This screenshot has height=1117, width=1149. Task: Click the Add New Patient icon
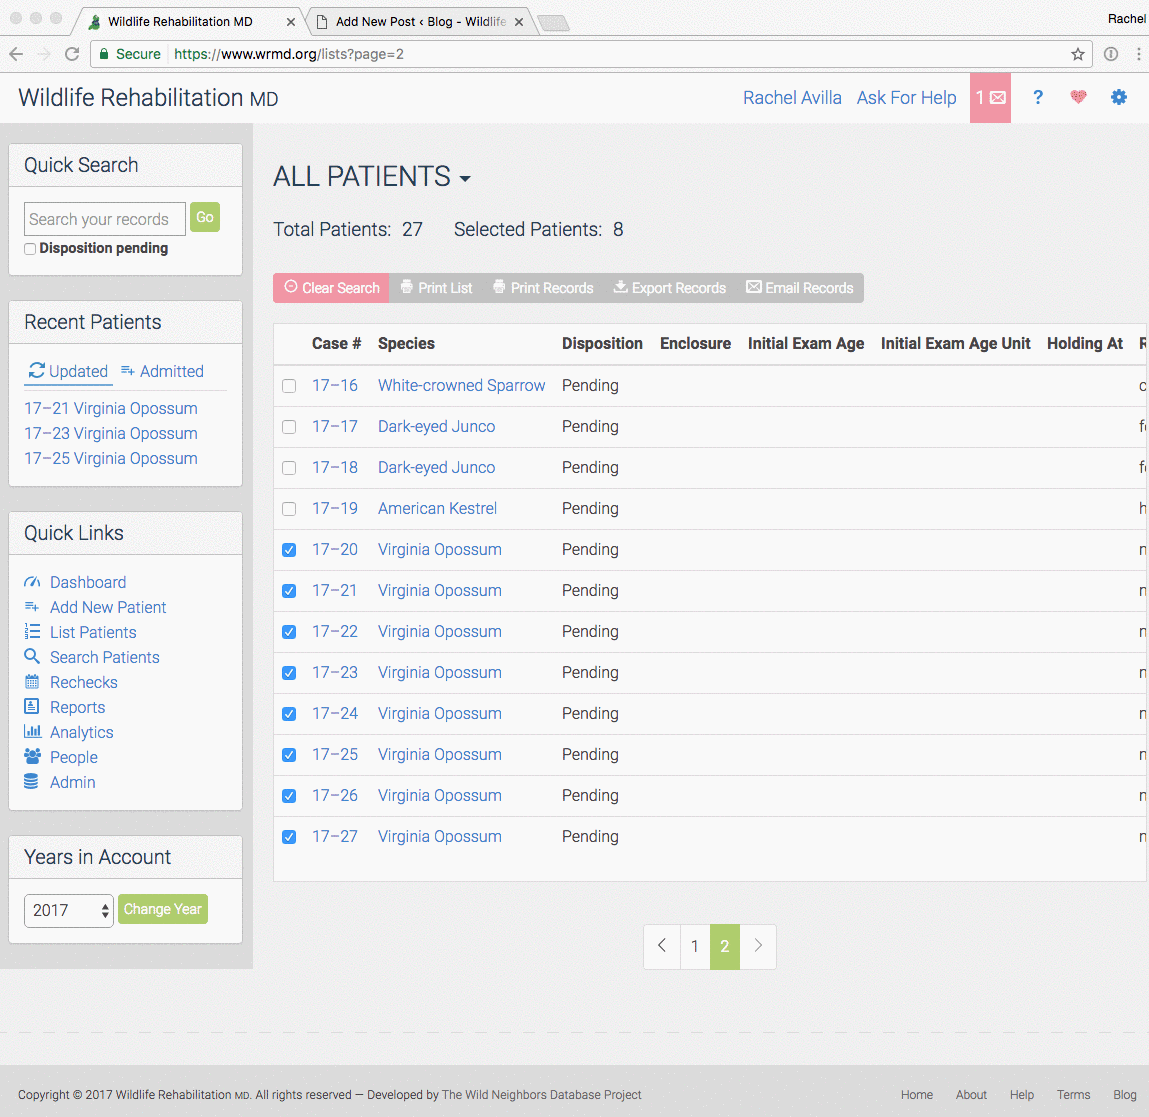[x=32, y=607]
